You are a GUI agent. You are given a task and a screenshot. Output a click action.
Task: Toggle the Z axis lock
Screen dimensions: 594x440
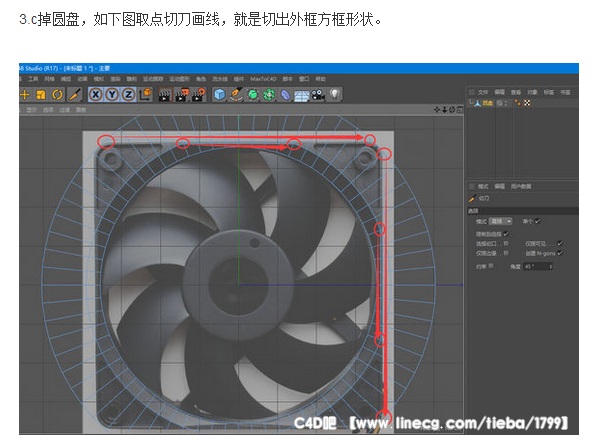point(129,94)
